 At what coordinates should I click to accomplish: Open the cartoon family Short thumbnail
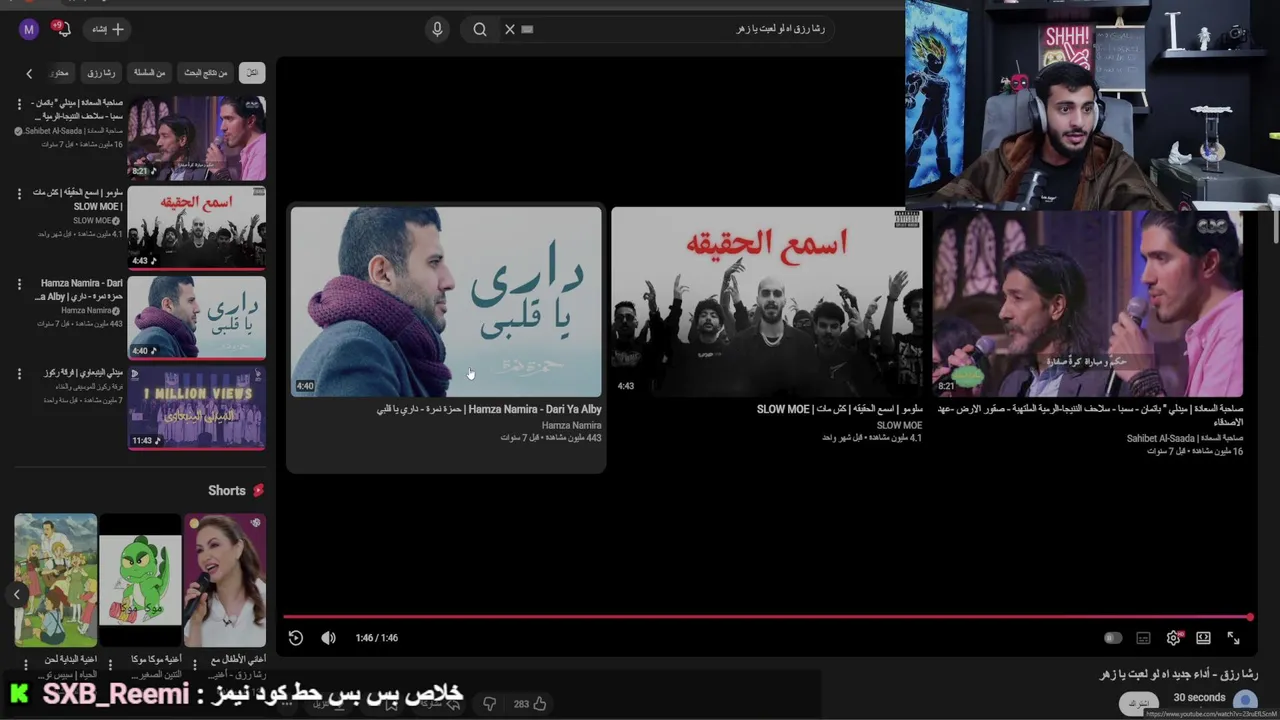click(x=56, y=580)
